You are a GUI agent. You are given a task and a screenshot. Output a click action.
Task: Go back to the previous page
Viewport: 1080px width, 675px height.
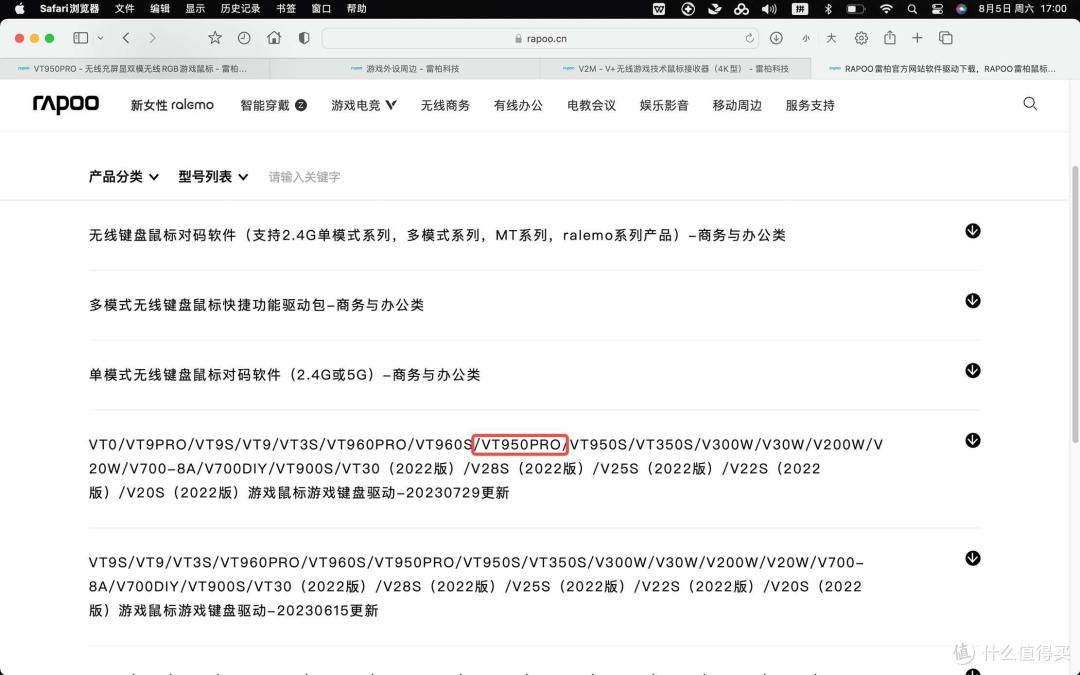126,38
